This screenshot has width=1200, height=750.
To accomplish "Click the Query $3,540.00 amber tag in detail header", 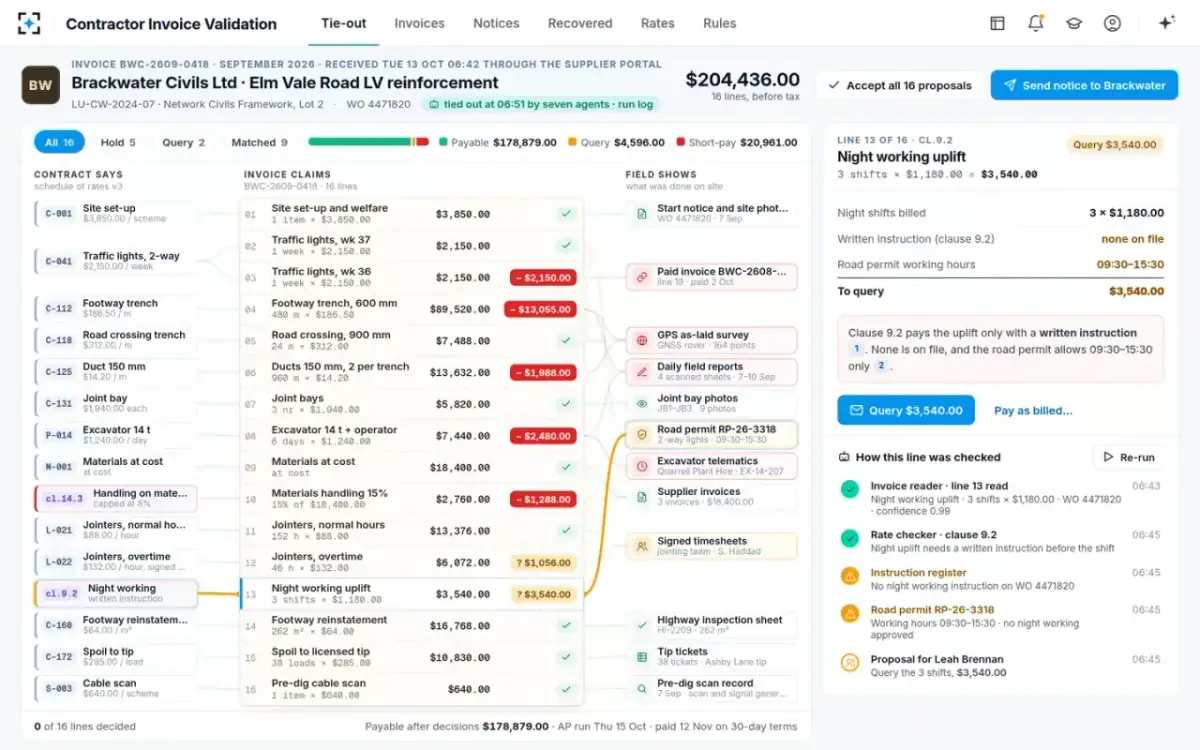I will pos(1115,145).
